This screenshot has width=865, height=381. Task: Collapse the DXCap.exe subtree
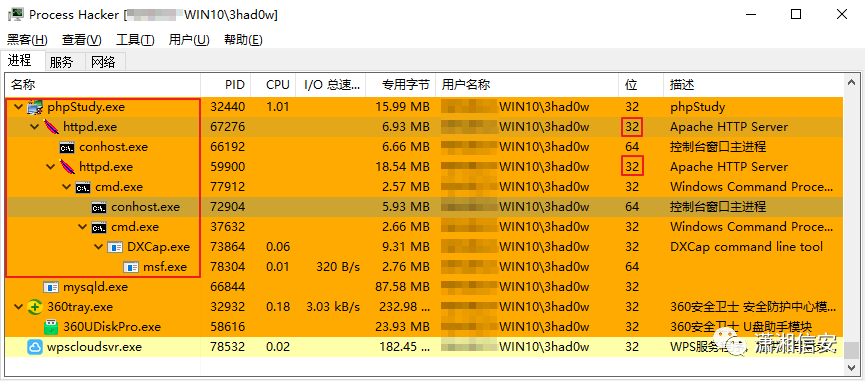(x=99, y=247)
